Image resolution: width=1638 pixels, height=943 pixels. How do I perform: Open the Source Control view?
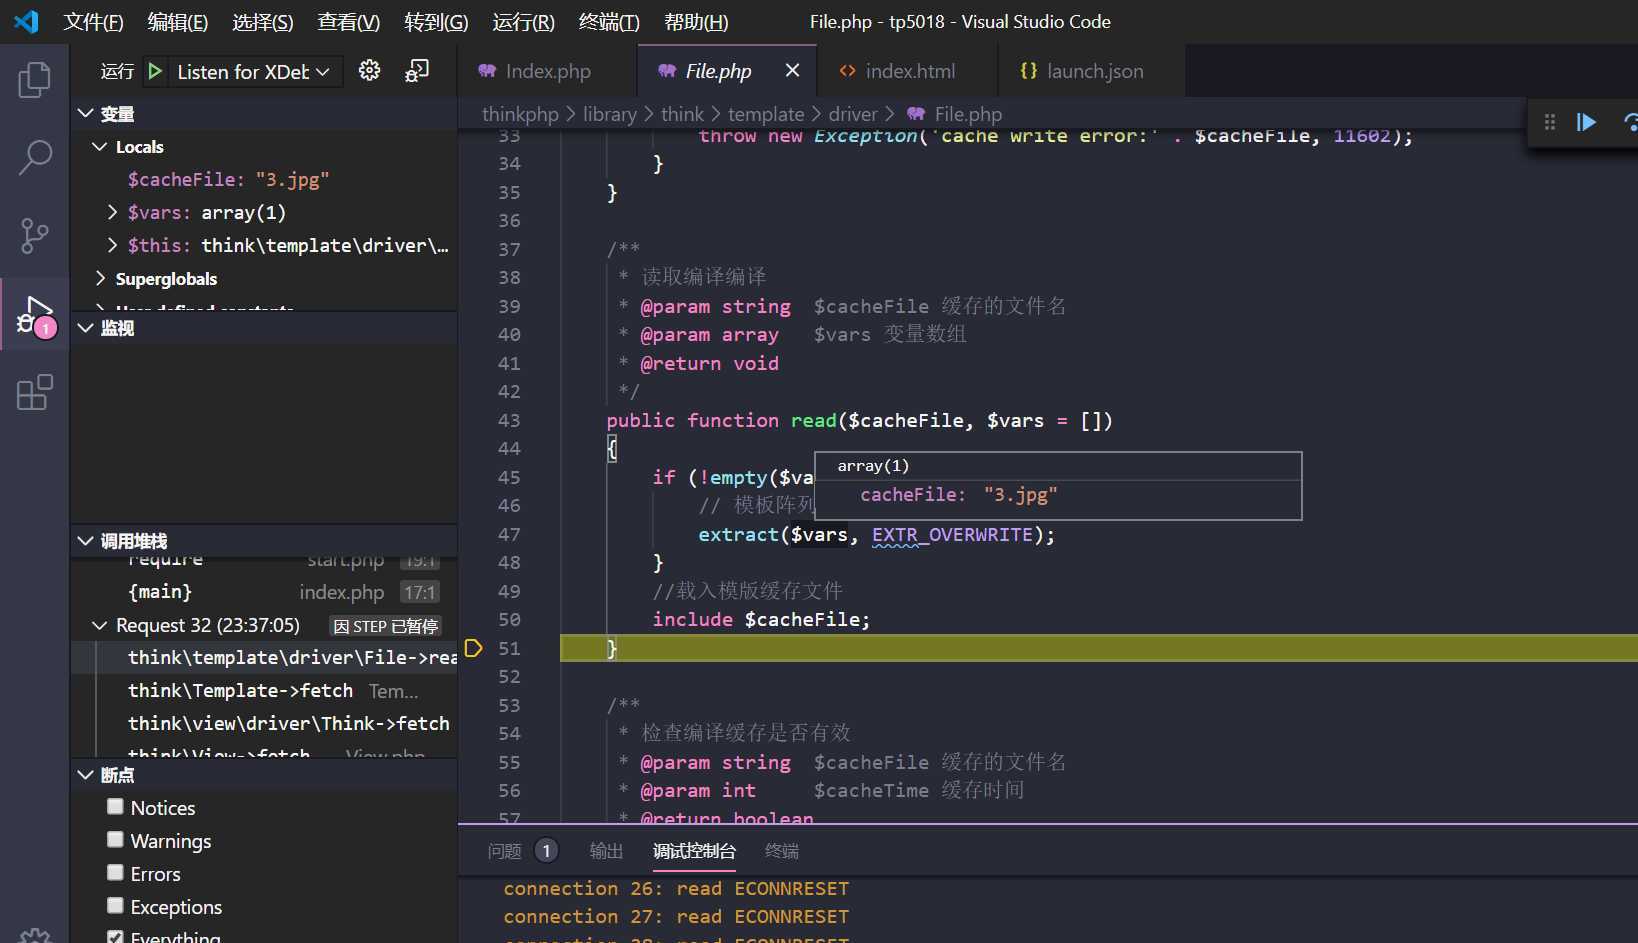[x=34, y=236]
